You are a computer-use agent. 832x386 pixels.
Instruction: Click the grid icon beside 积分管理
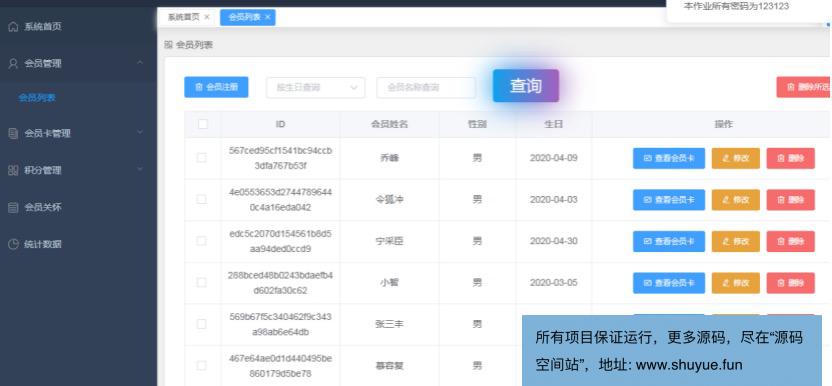pos(13,170)
